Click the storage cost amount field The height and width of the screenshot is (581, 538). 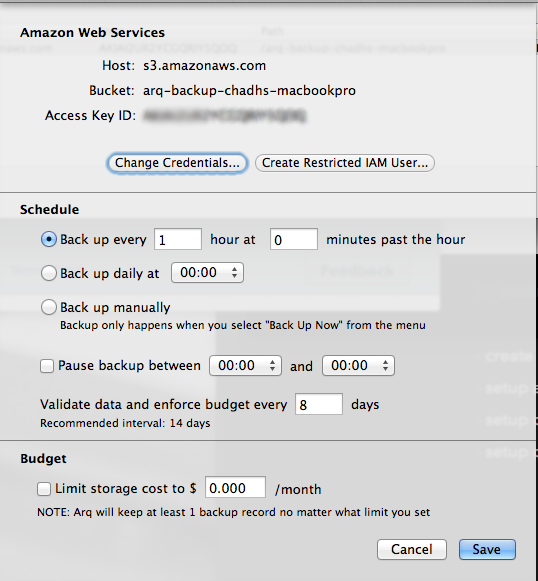[x=235, y=488]
